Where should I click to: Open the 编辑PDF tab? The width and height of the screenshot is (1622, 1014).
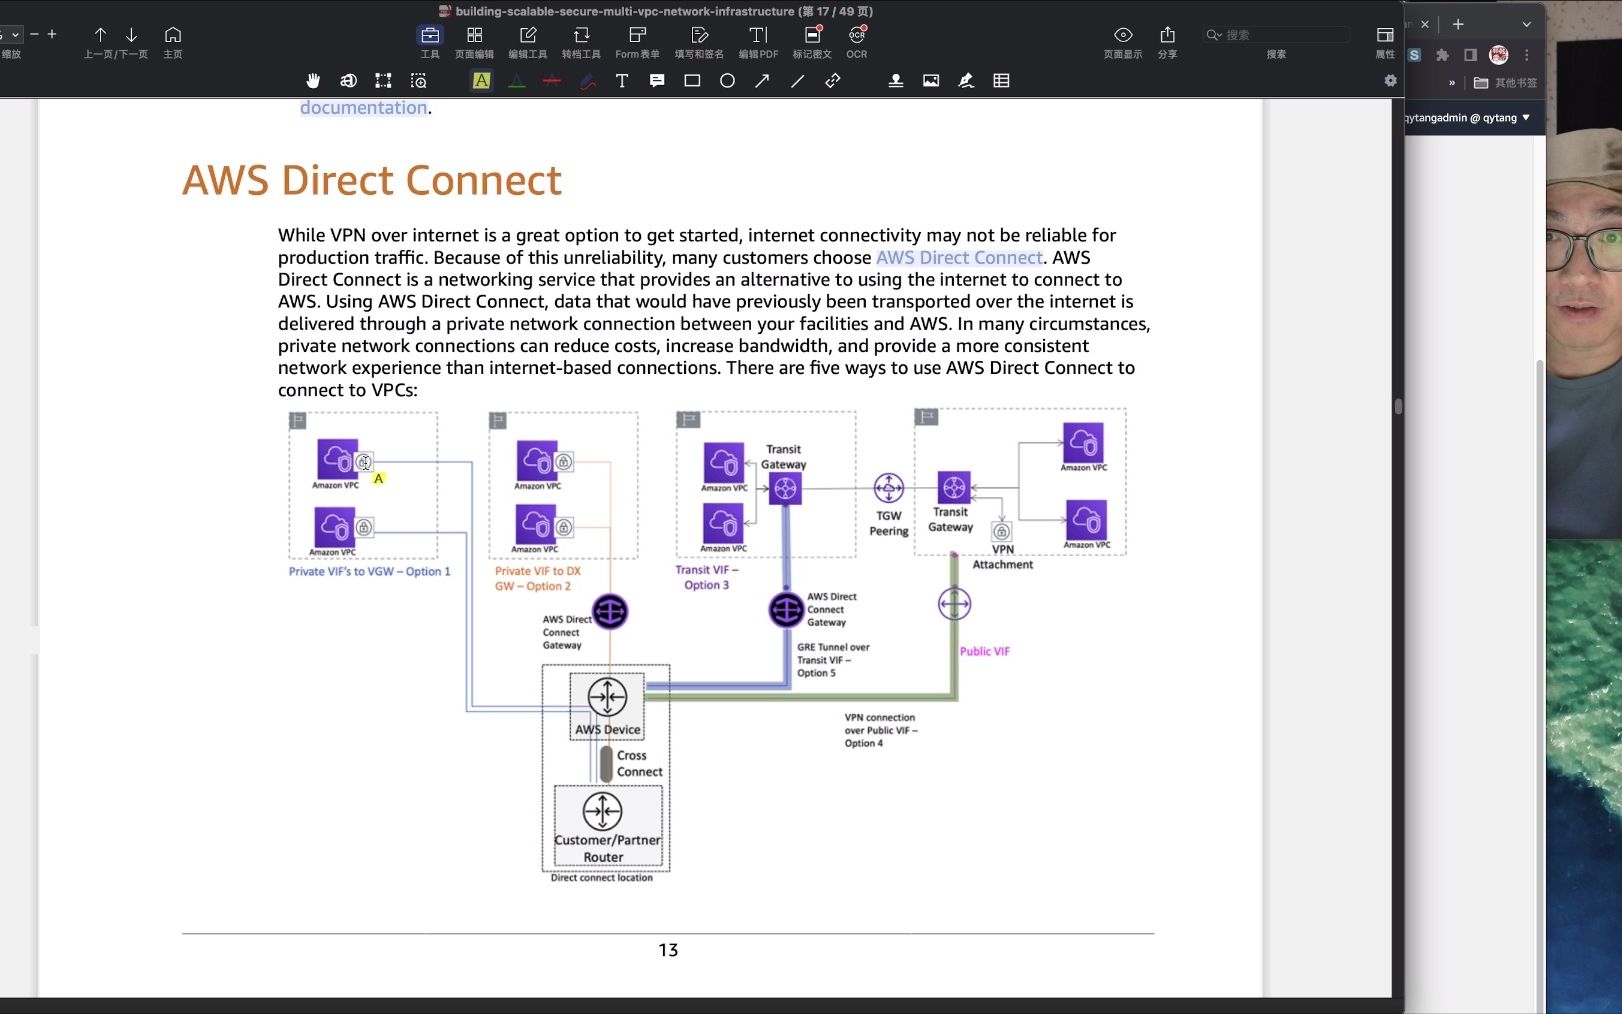click(758, 42)
